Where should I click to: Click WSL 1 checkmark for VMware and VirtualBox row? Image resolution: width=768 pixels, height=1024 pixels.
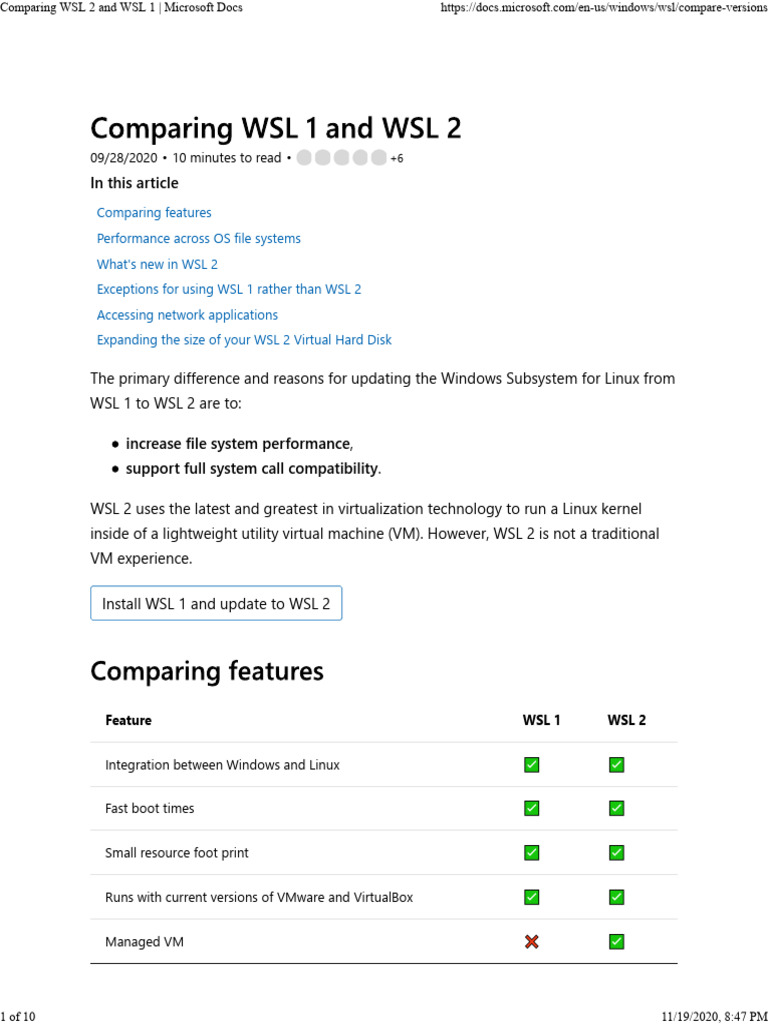tap(531, 897)
